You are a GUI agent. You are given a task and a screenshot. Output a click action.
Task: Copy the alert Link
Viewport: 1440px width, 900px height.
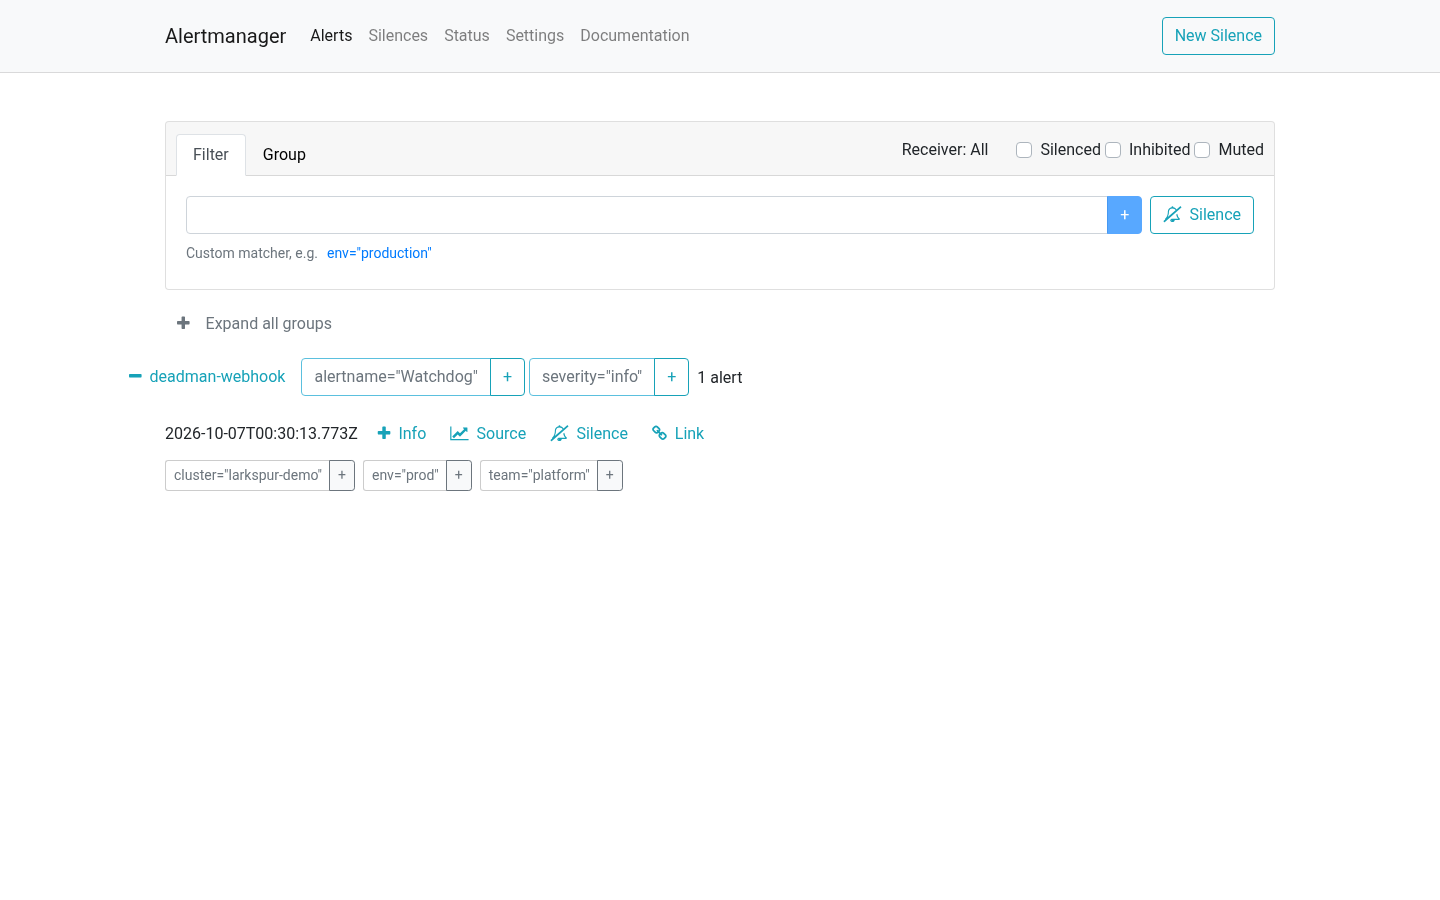pos(678,433)
